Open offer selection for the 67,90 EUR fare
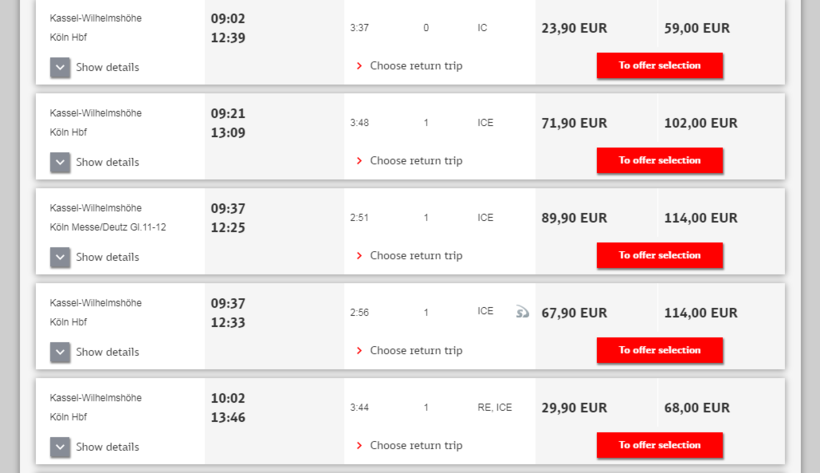 click(x=659, y=350)
